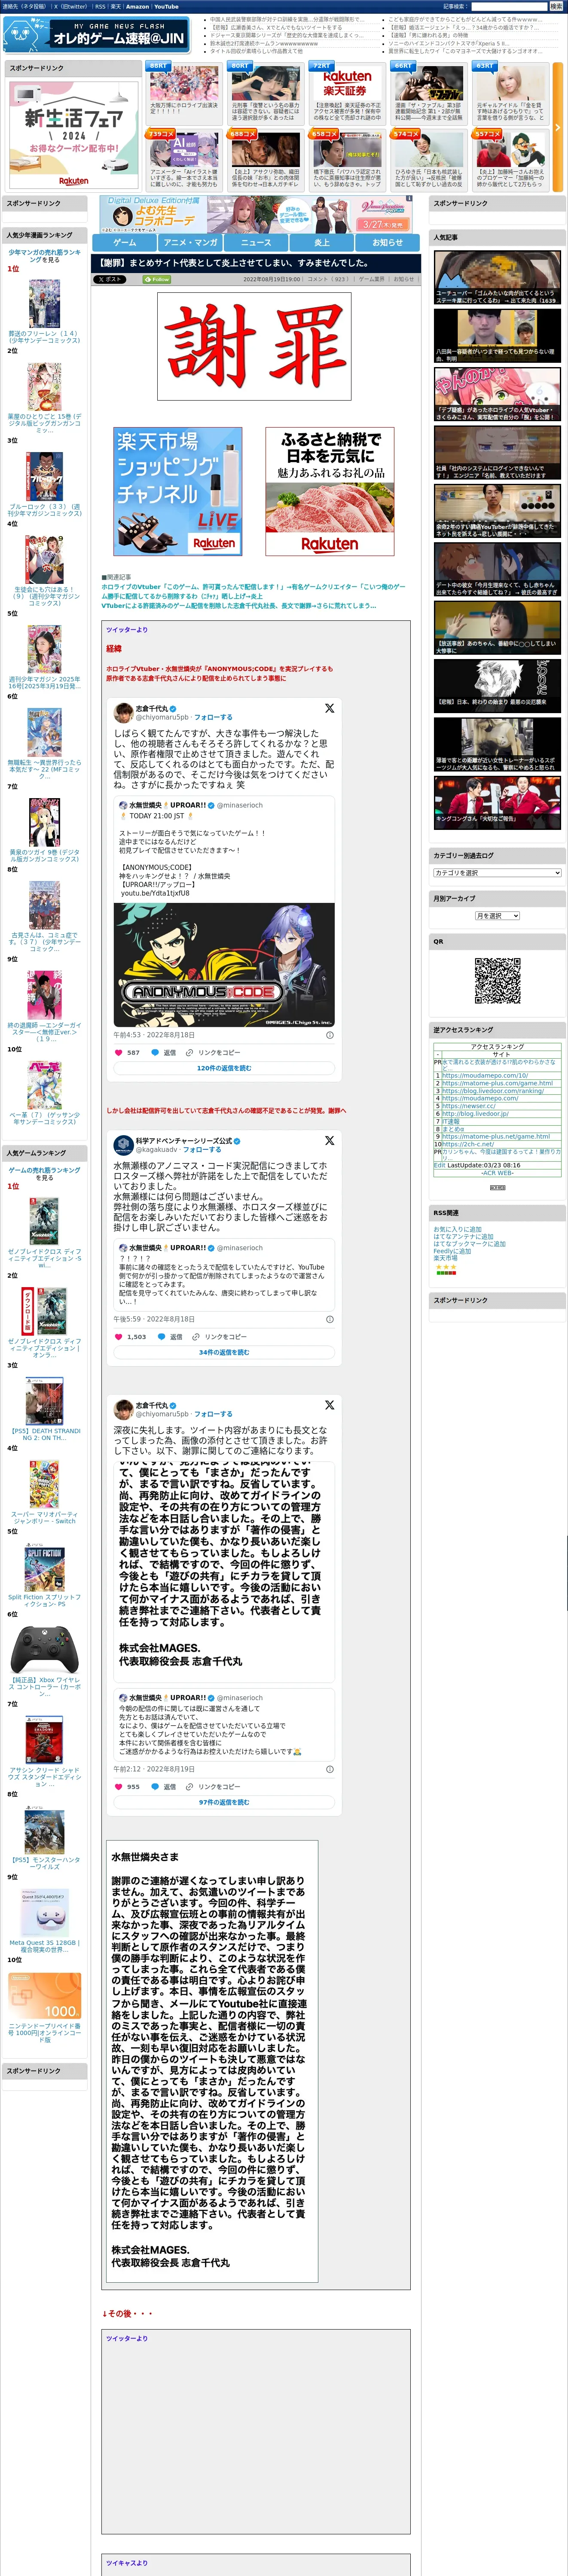Click はてなアンテナに追加 link
The width and height of the screenshot is (568, 2576).
pos(463,1236)
